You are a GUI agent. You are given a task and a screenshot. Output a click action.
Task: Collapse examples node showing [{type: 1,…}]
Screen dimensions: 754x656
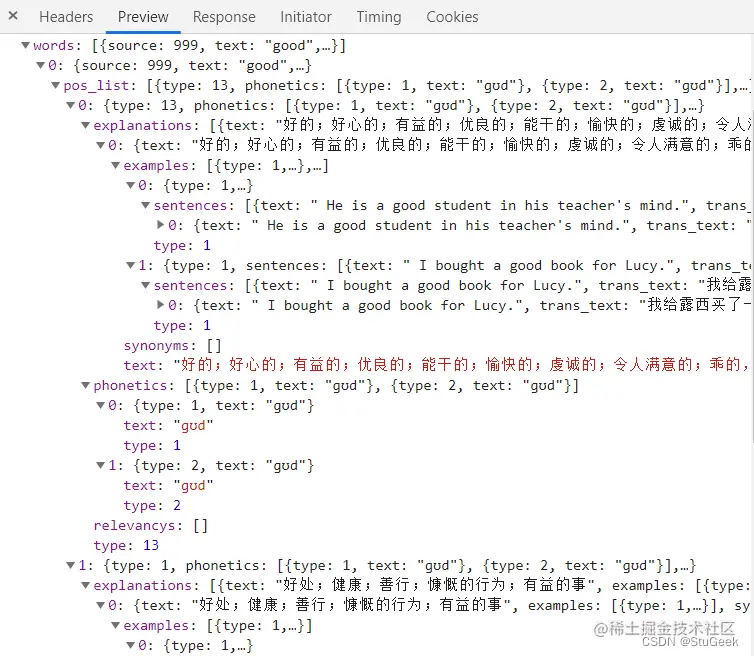115,625
